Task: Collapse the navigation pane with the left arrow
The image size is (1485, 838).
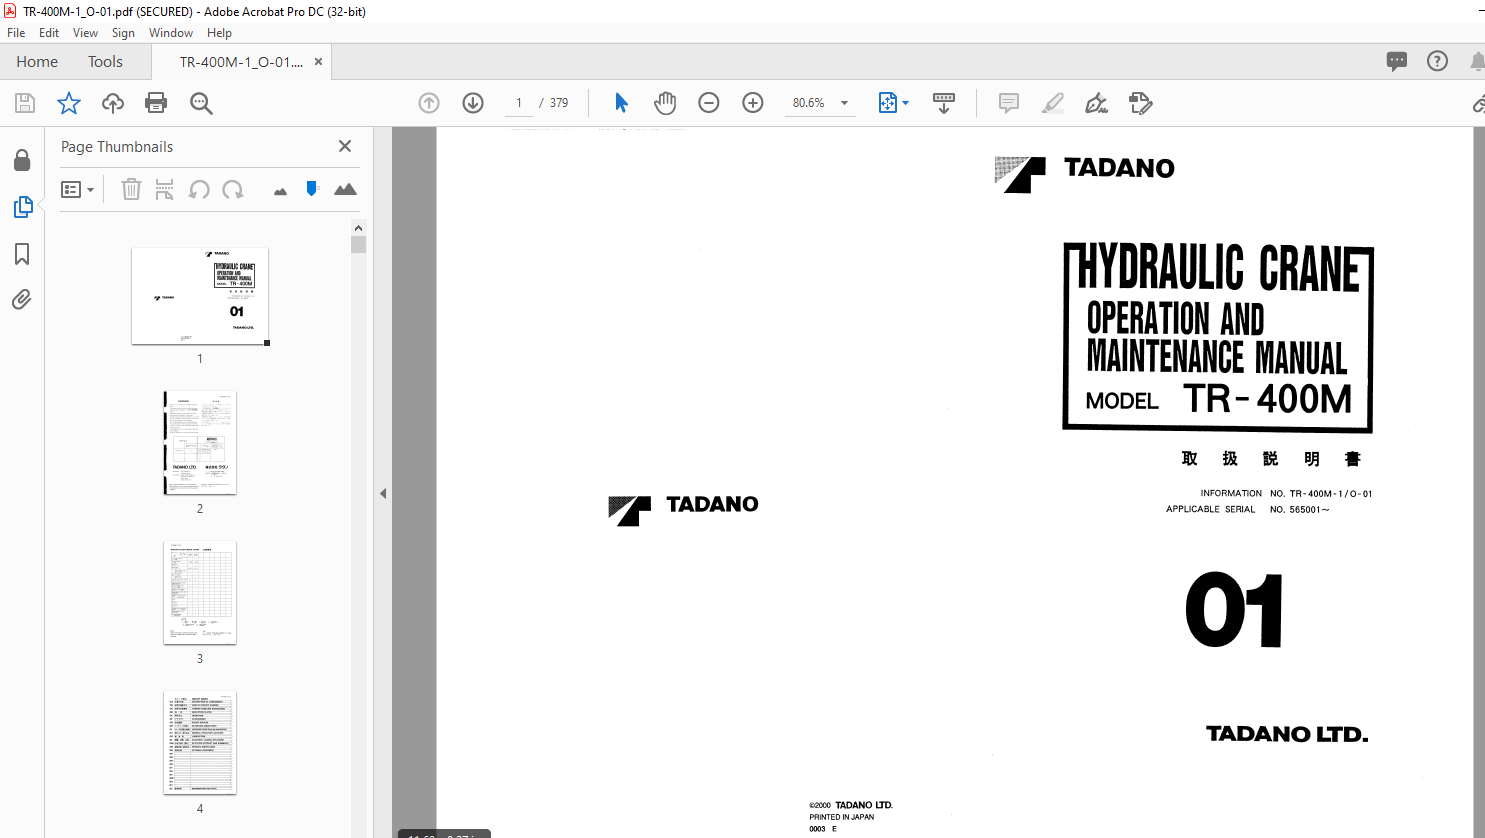Action: [x=383, y=493]
